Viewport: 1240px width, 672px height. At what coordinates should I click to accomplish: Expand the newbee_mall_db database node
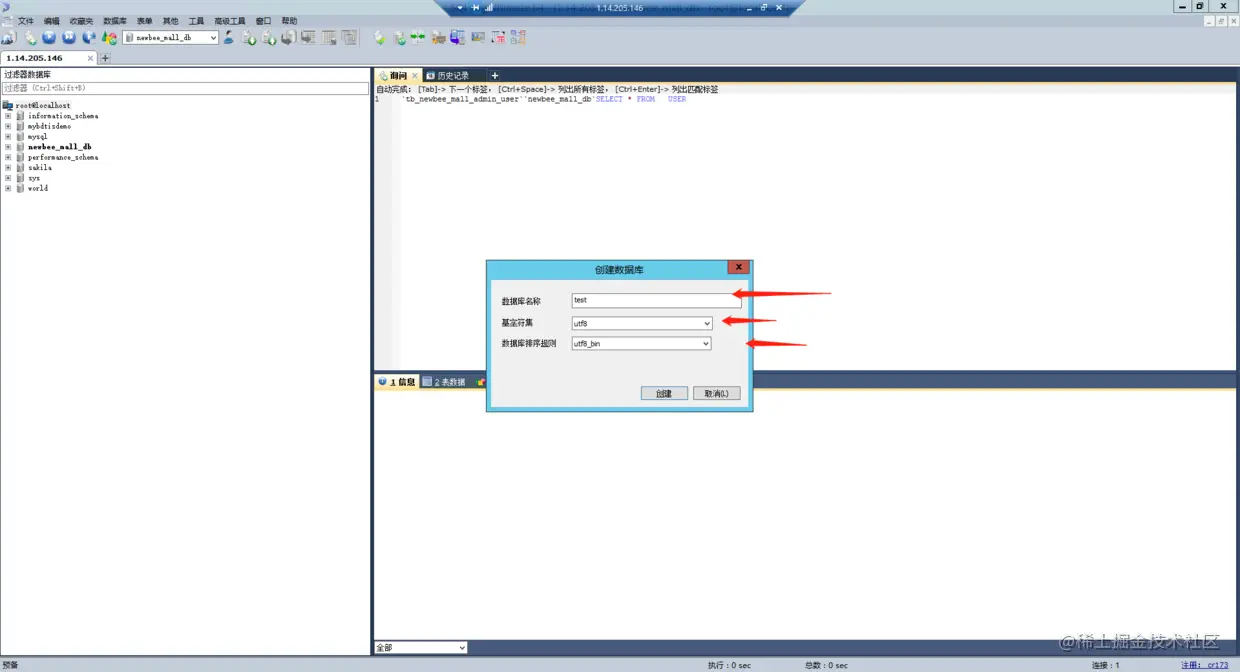click(x=8, y=147)
